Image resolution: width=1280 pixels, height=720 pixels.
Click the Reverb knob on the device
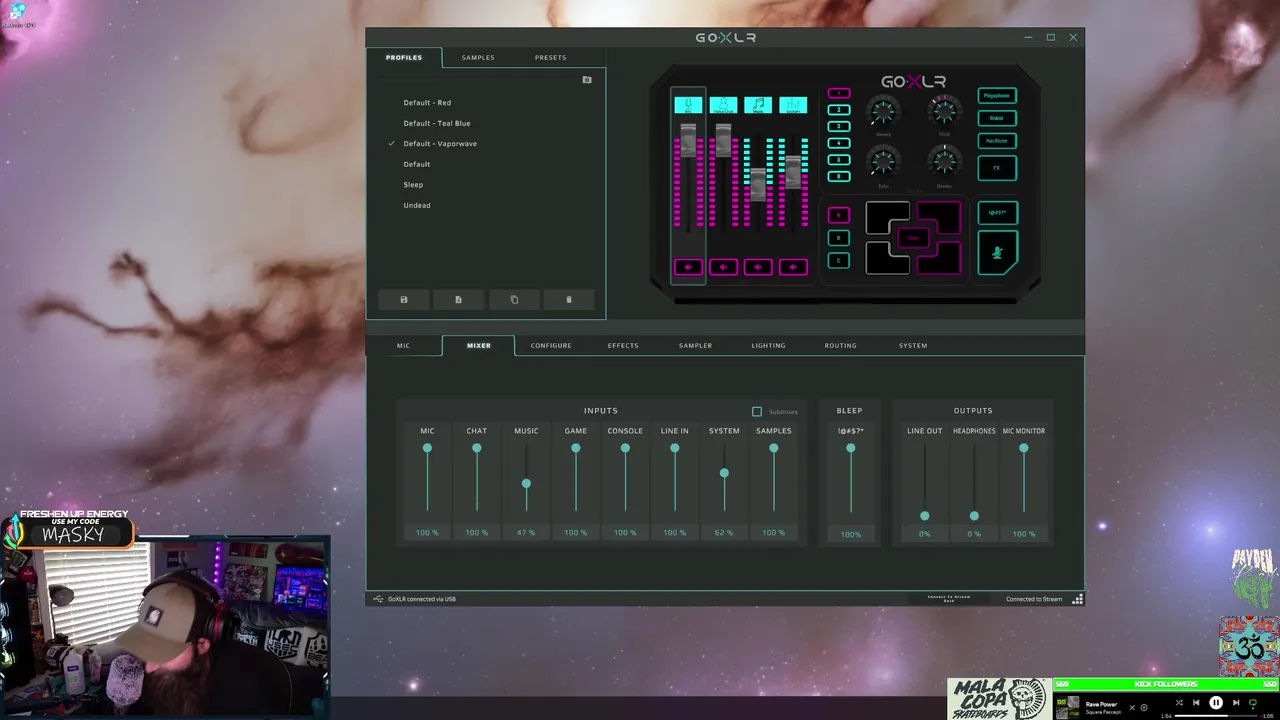coord(883,111)
